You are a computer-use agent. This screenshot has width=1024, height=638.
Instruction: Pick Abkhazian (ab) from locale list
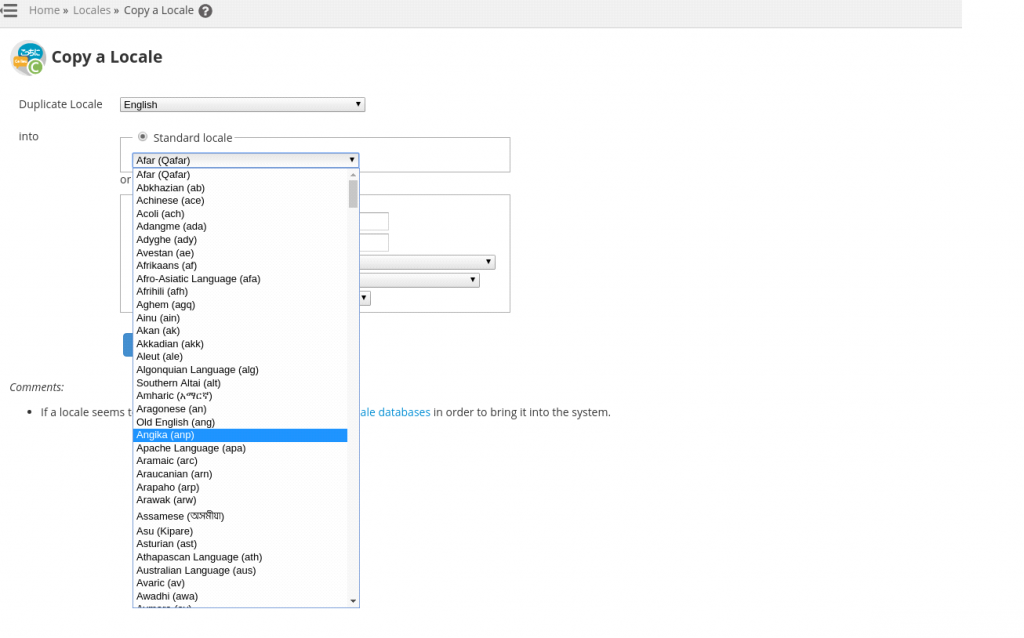pyautogui.click(x=170, y=188)
